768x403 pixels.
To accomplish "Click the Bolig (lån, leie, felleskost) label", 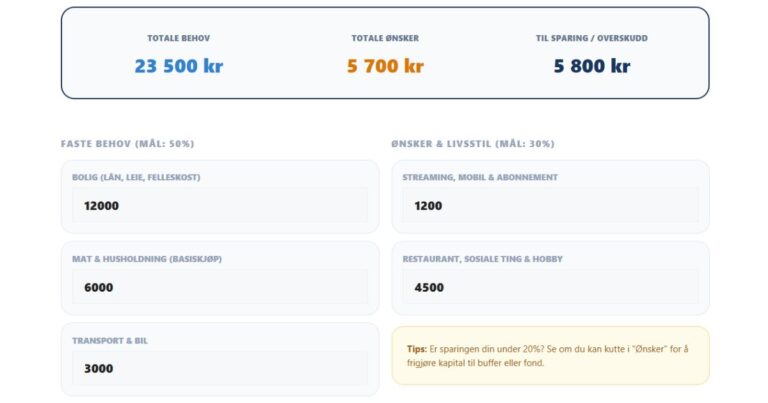I will point(136,178).
